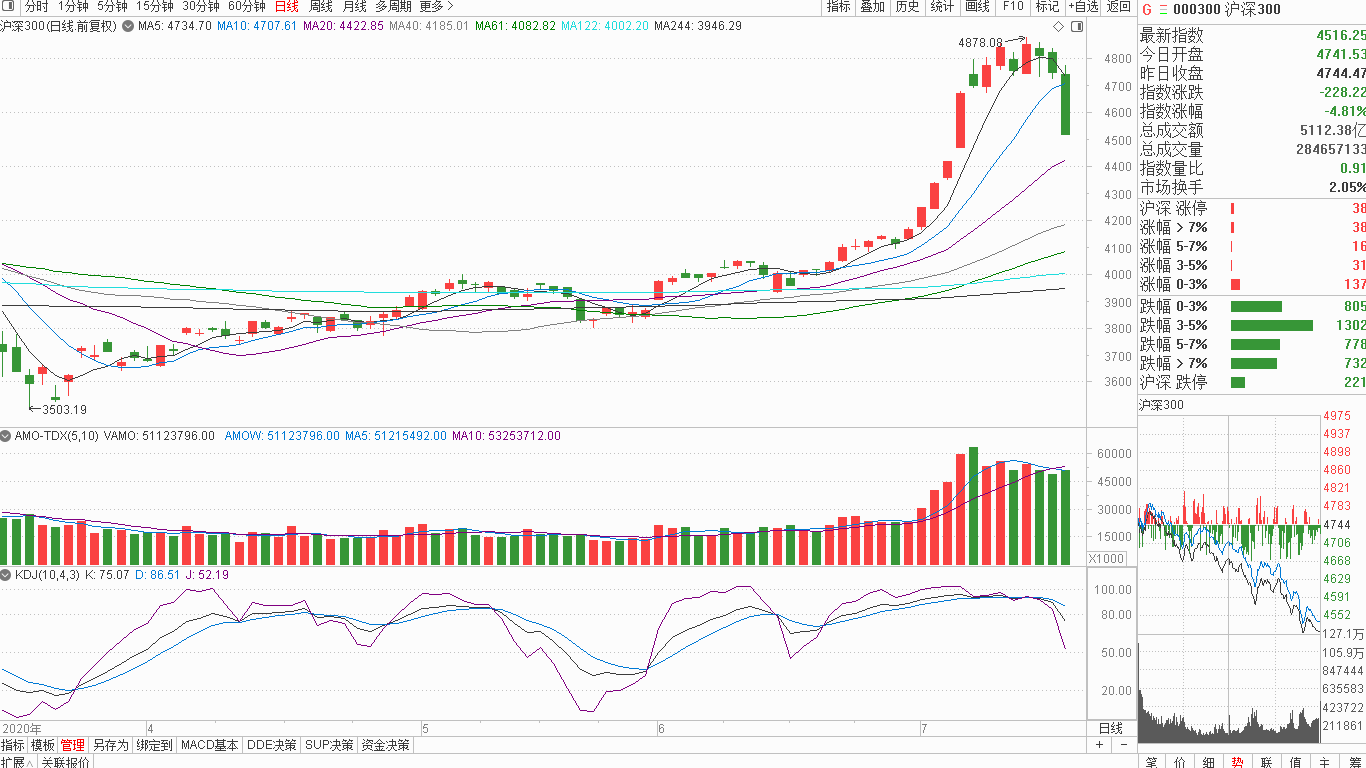Image resolution: width=1366 pixels, height=768 pixels.
Task: Click the KDJ(10,4,3) indicator label
Action: click(x=47, y=575)
